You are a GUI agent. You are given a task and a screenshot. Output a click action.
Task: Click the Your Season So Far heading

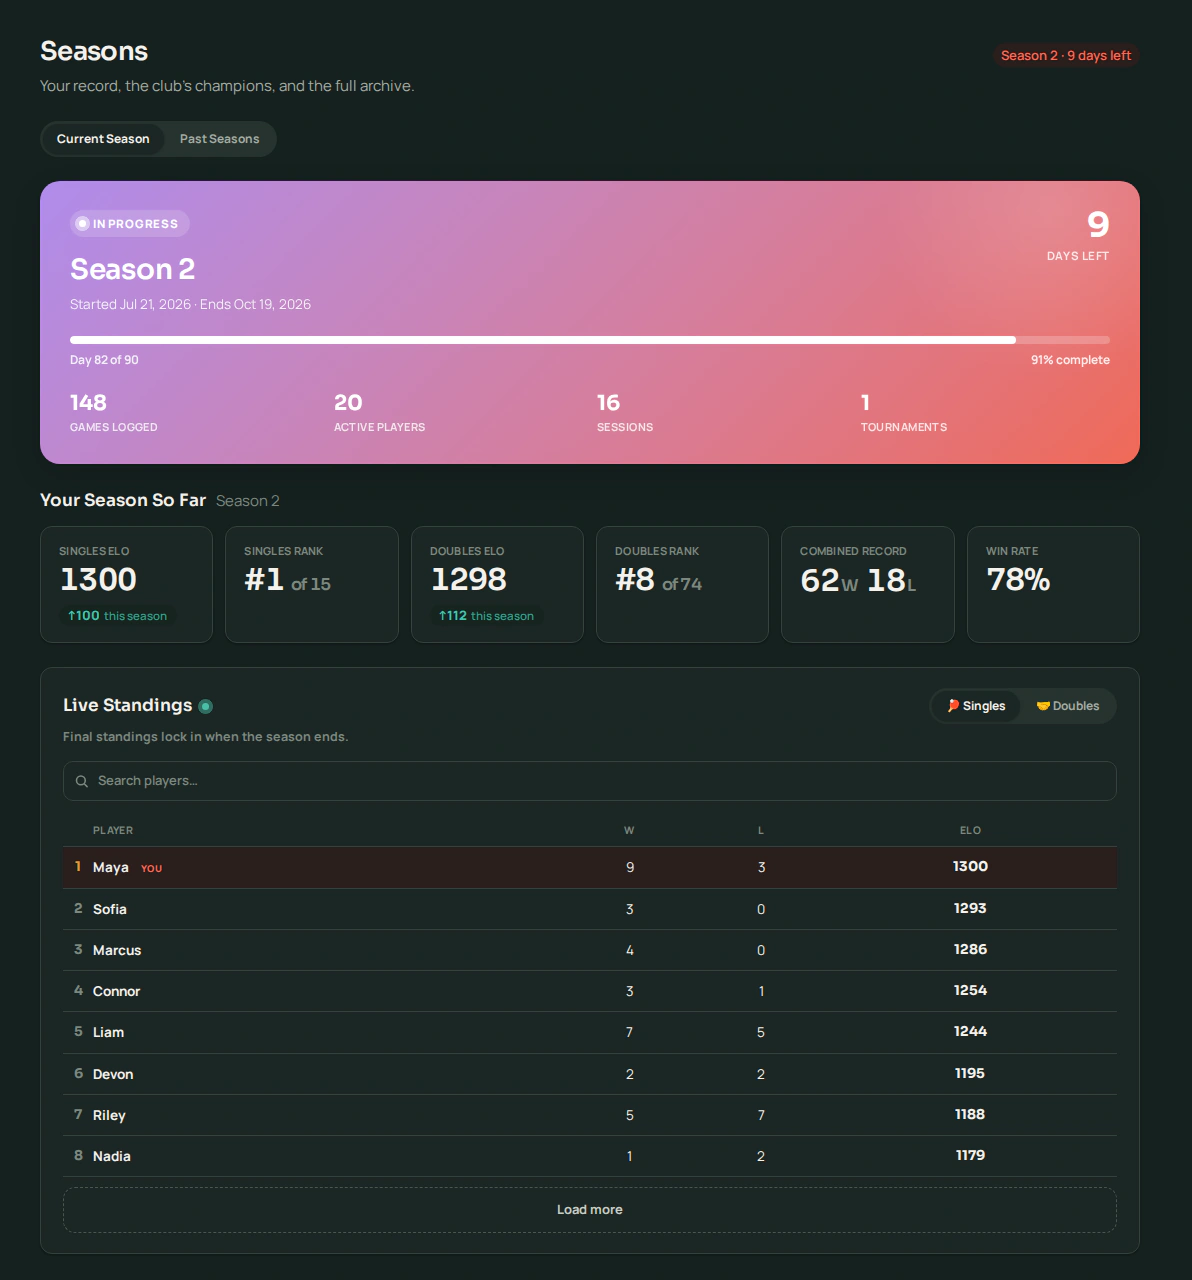[123, 500]
